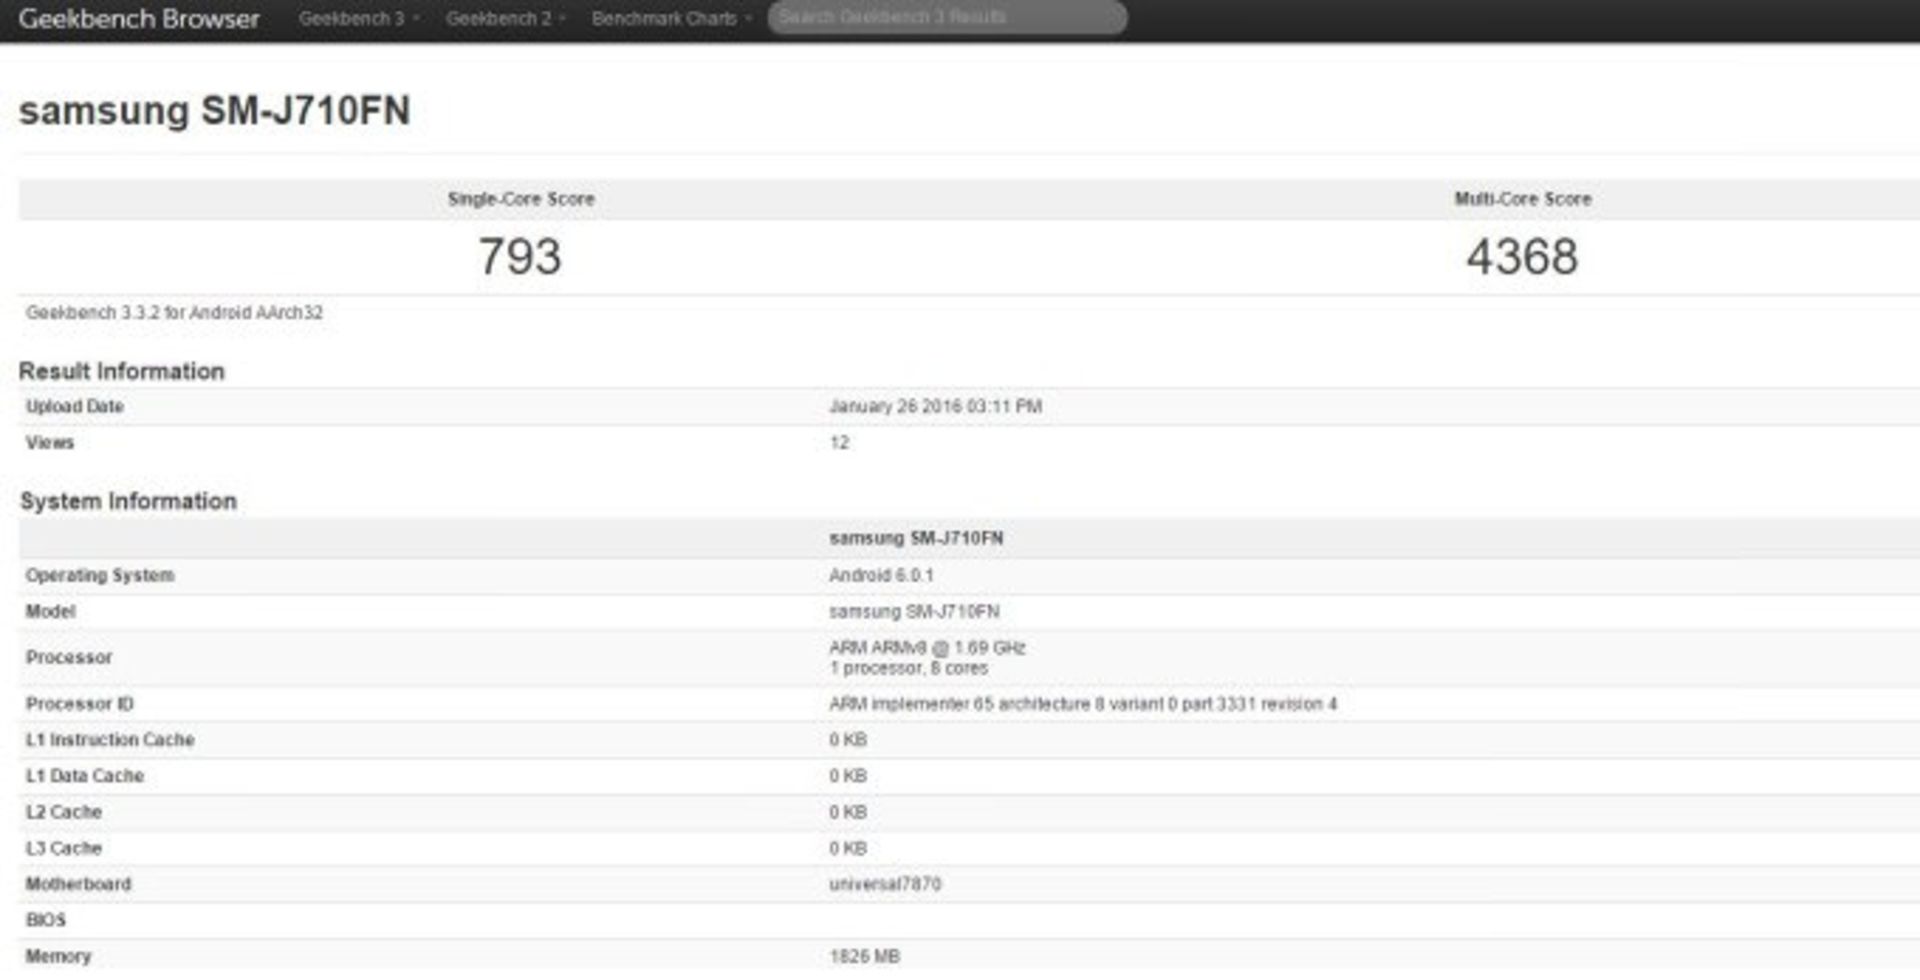Select the Motherboard label

[x=78, y=884]
